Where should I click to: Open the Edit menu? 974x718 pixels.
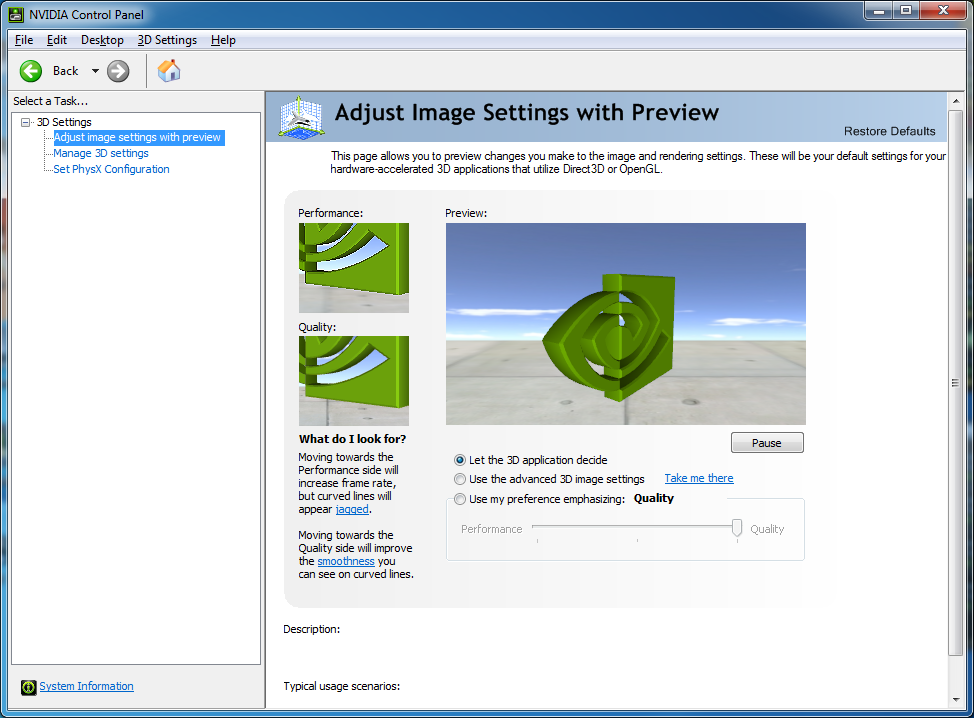[57, 40]
